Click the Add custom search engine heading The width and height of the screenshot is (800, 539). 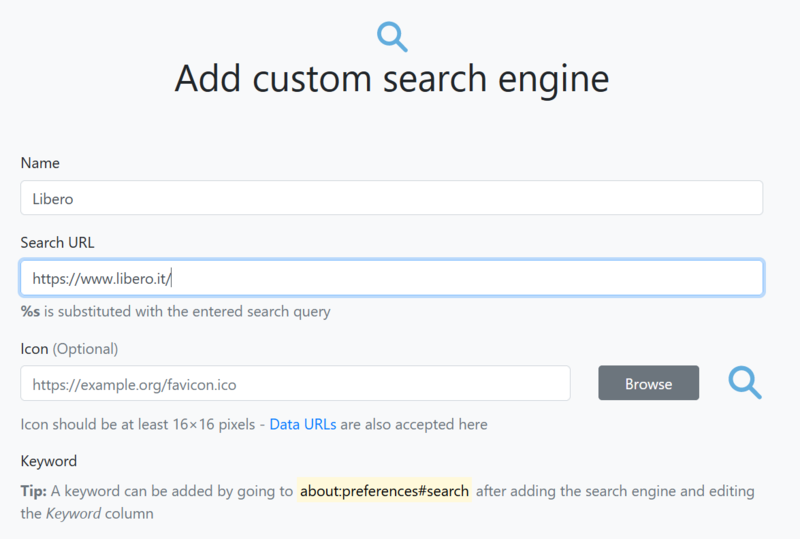click(x=392, y=79)
